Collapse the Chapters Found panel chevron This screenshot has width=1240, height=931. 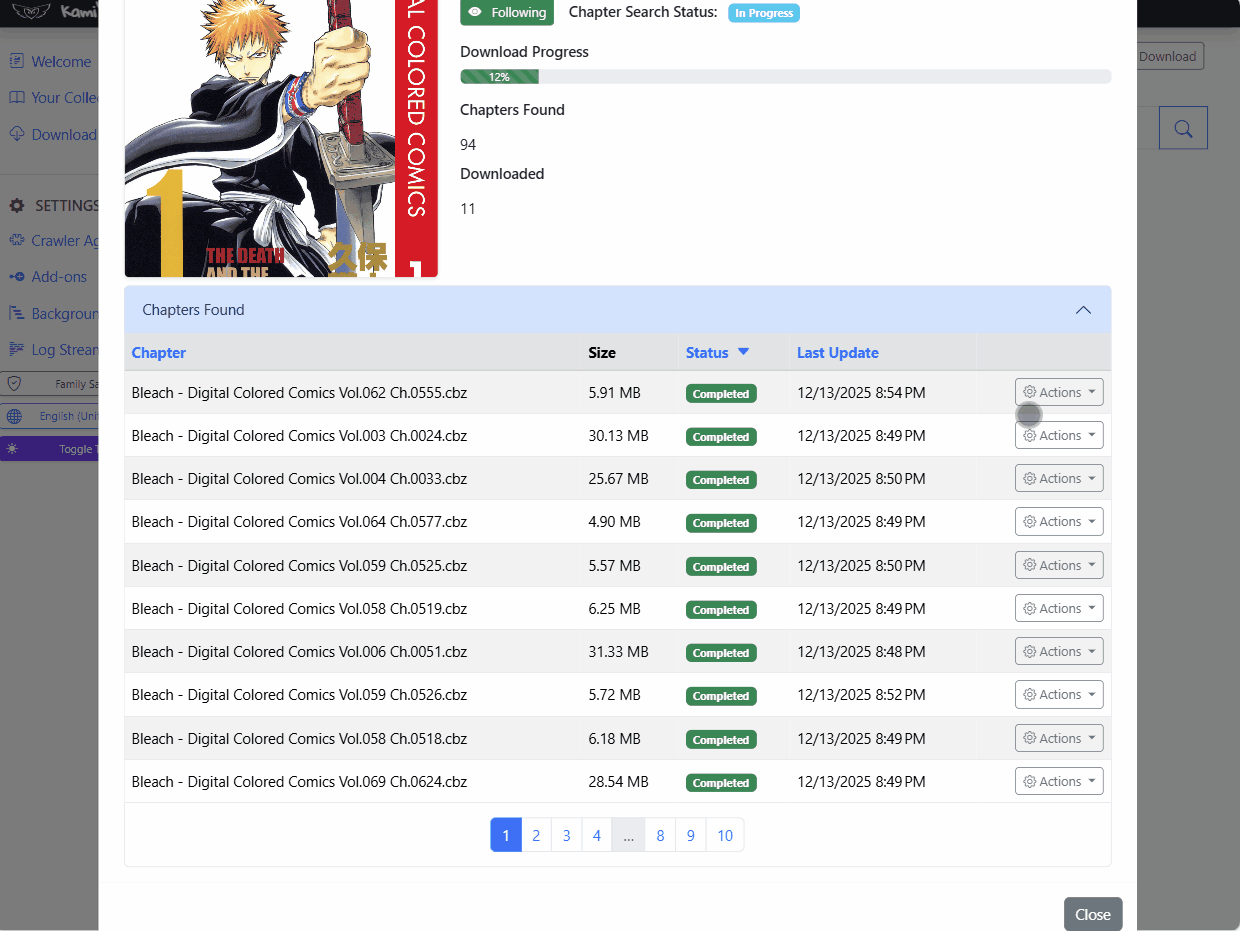pyautogui.click(x=1083, y=310)
